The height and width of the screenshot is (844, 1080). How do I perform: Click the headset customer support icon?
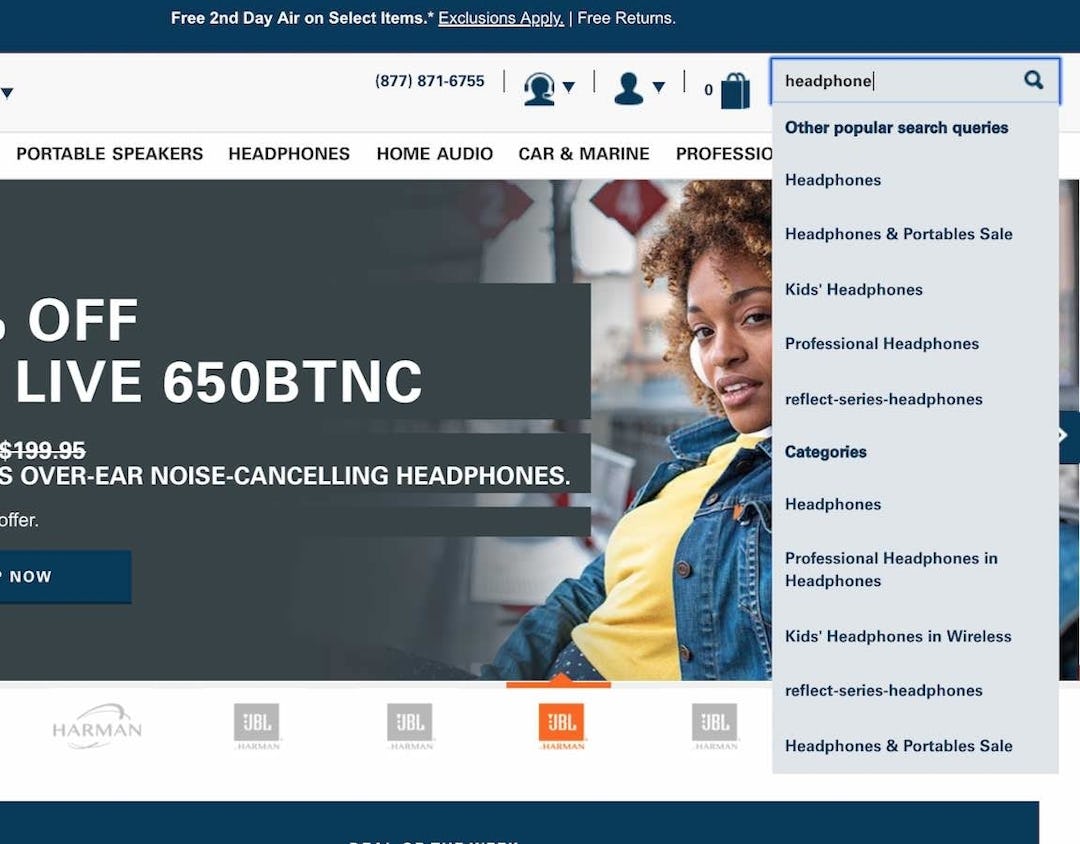tap(539, 88)
